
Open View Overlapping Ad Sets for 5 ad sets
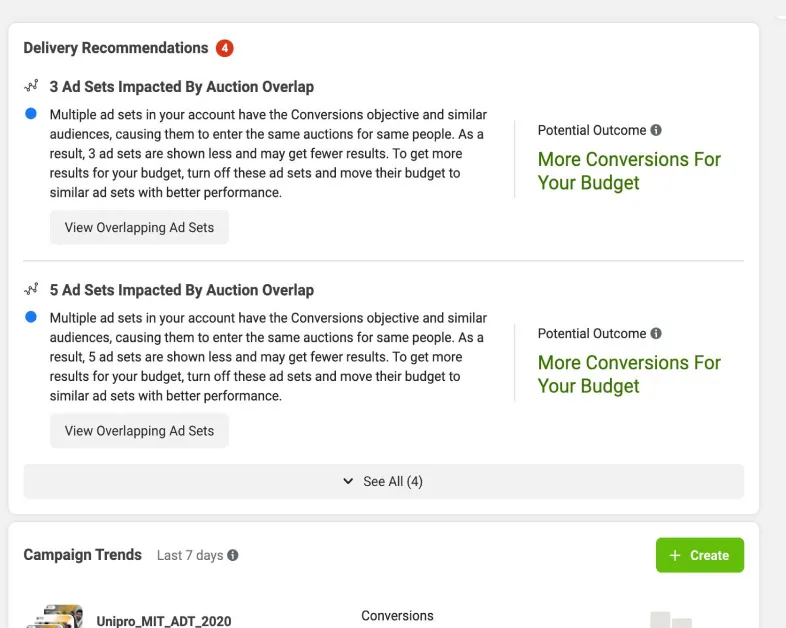[139, 431]
